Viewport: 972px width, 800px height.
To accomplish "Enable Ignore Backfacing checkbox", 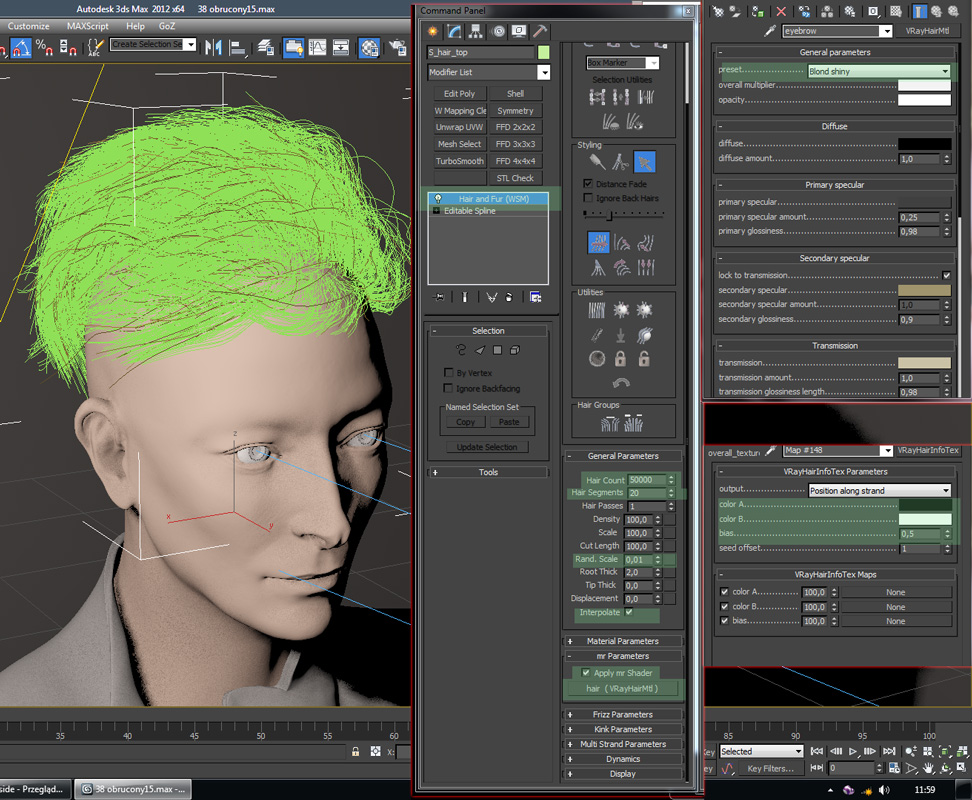I will click(x=448, y=388).
